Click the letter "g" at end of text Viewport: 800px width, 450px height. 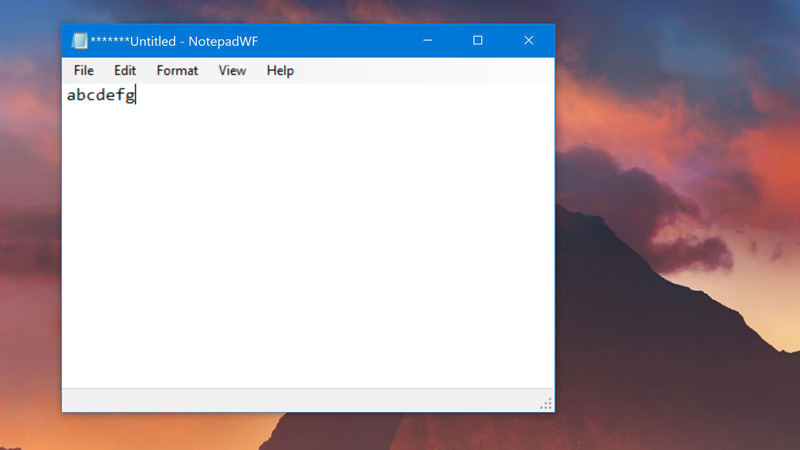coord(129,96)
